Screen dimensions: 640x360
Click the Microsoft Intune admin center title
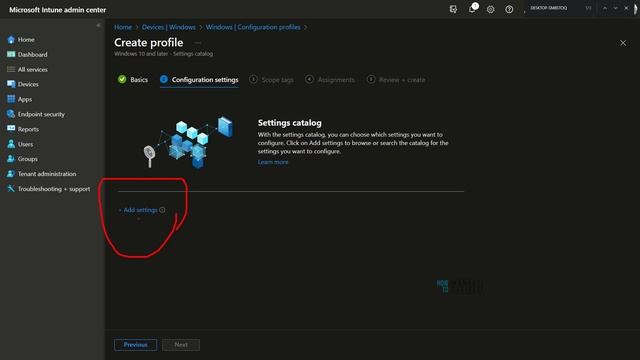(x=58, y=10)
